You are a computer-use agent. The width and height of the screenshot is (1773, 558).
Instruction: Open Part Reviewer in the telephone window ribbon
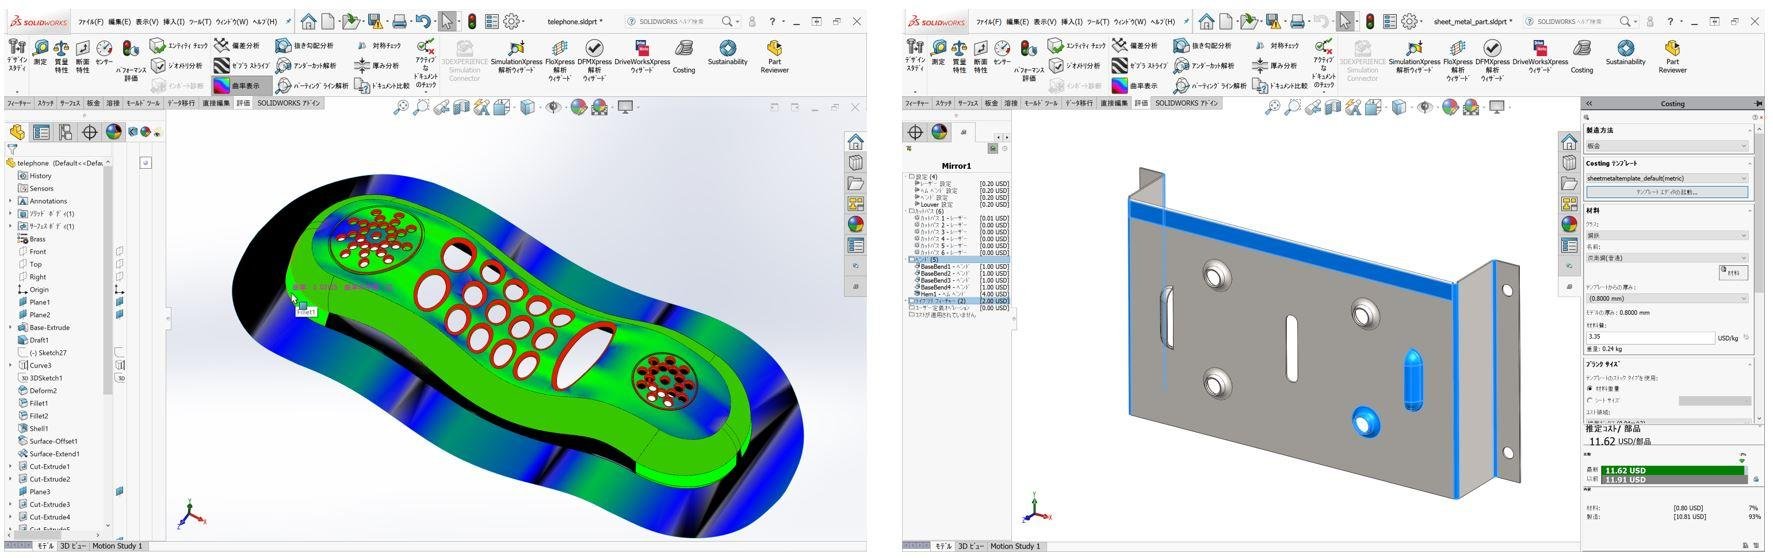pos(774,56)
